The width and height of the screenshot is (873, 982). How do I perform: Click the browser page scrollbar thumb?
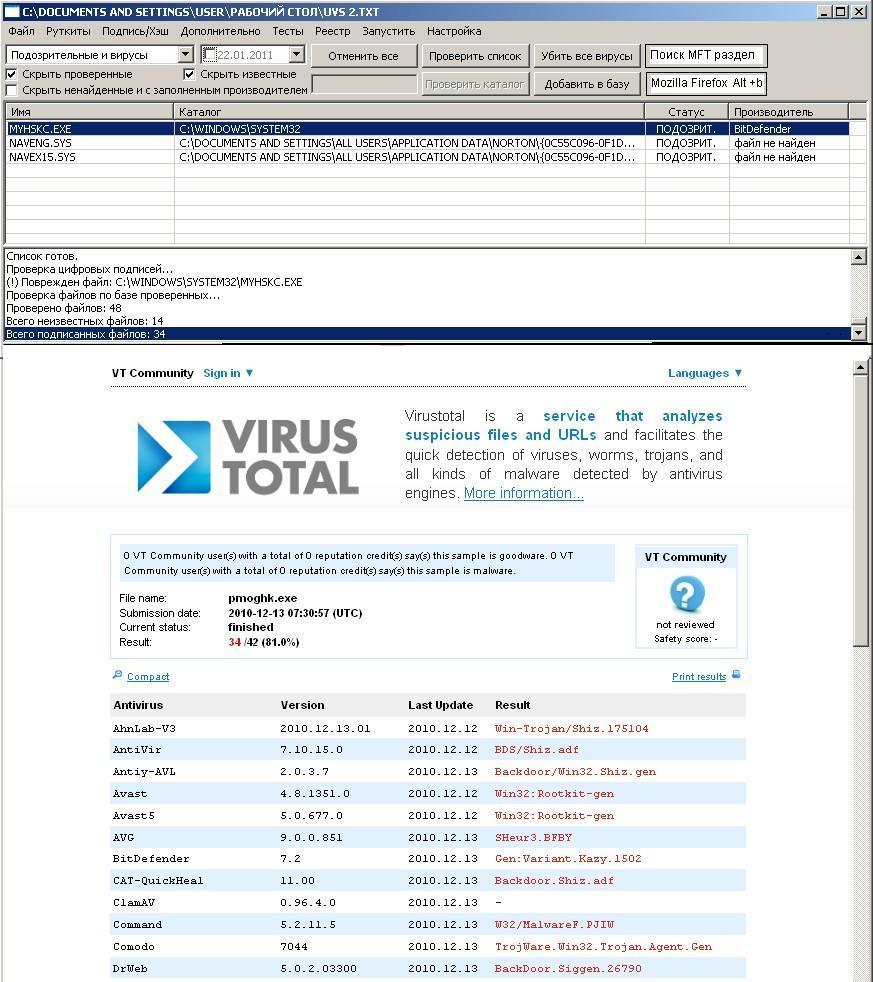pyautogui.click(x=860, y=510)
